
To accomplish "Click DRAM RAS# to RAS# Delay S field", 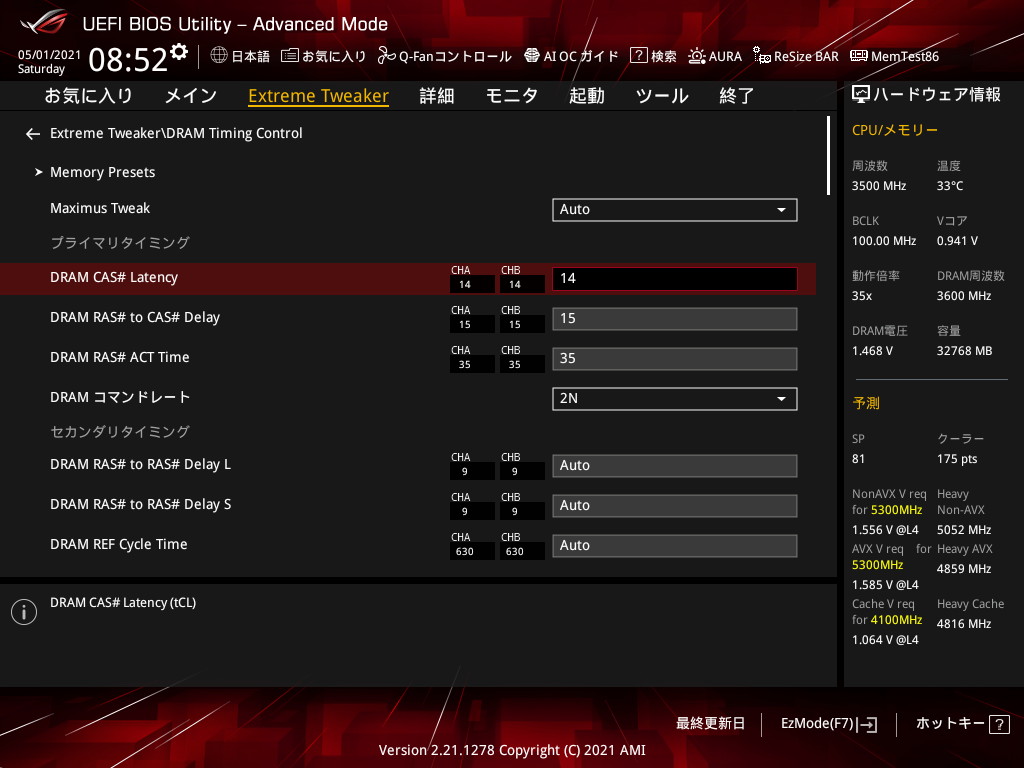I will 675,505.
